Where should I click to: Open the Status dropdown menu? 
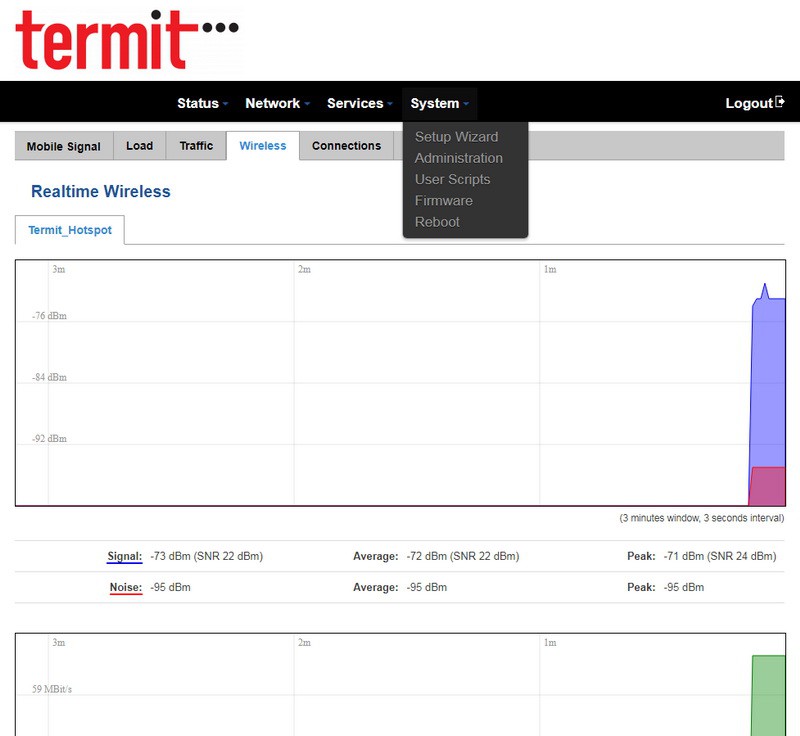[x=202, y=103]
